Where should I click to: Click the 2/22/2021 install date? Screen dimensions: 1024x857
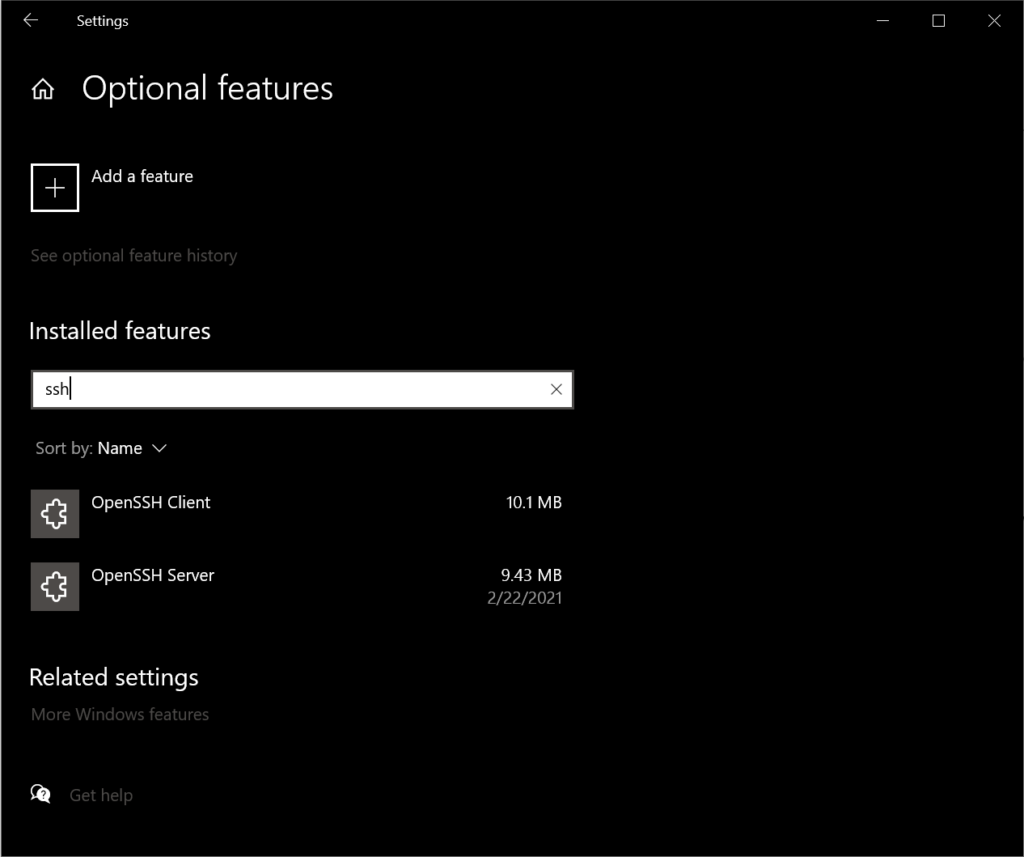(x=525, y=598)
